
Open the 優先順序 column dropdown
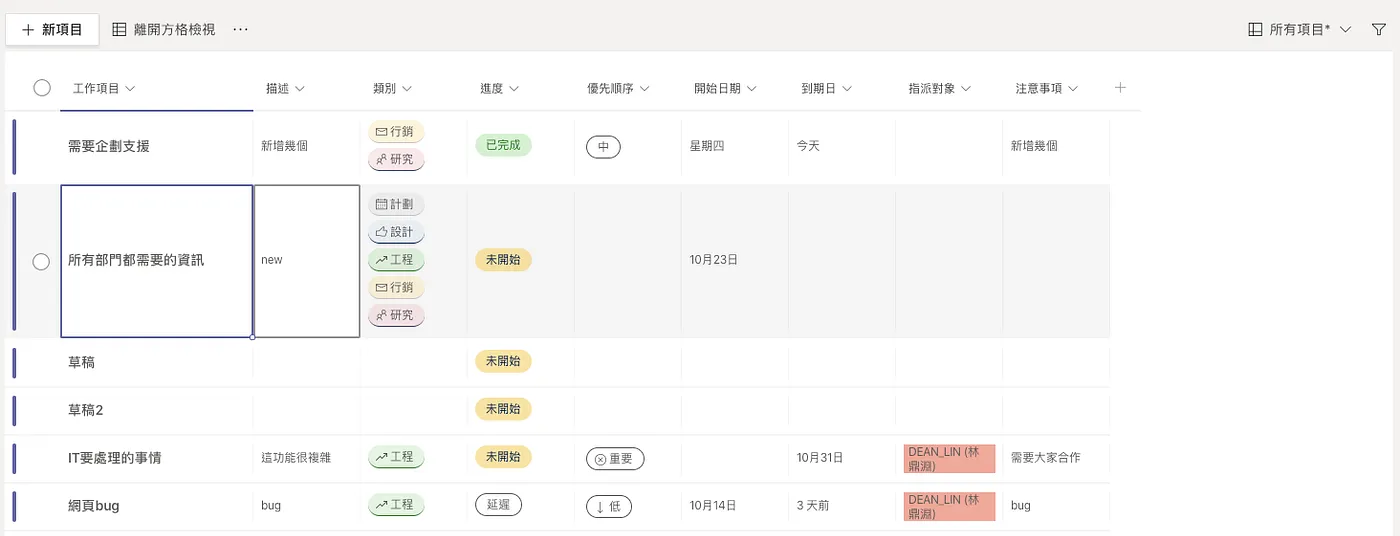coord(618,88)
